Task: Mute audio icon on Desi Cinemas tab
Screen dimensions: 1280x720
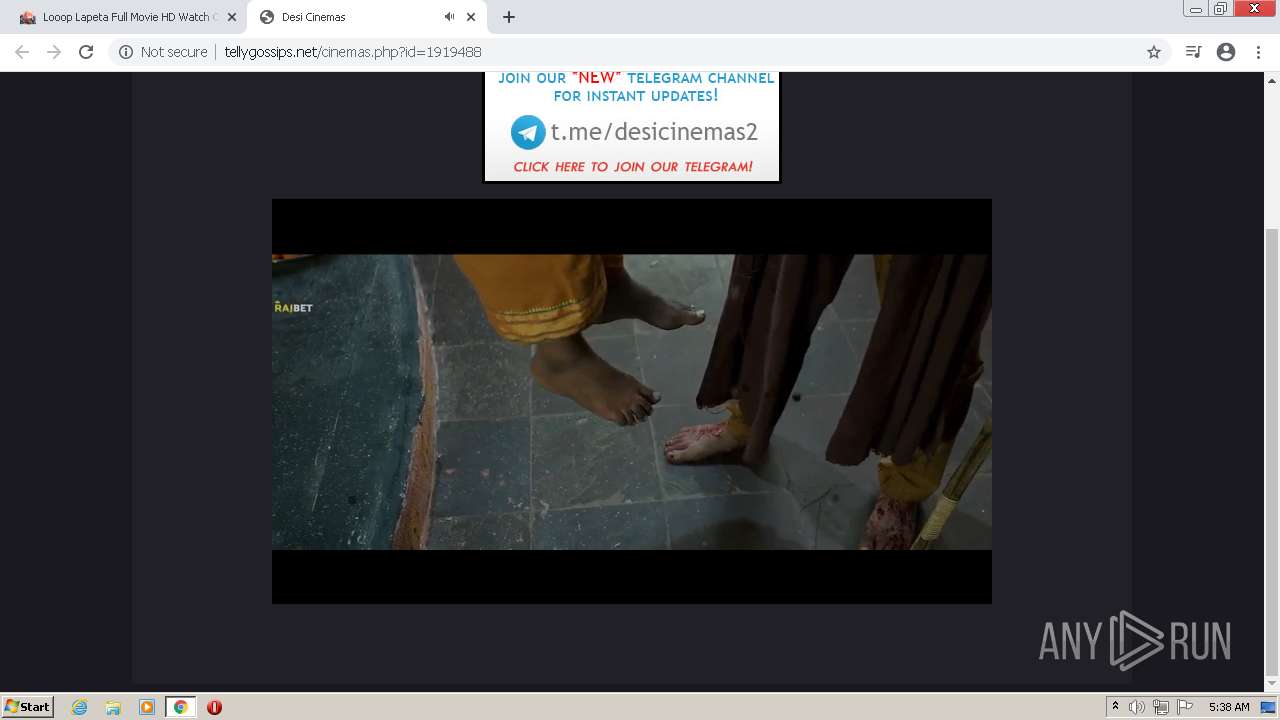Action: point(449,17)
